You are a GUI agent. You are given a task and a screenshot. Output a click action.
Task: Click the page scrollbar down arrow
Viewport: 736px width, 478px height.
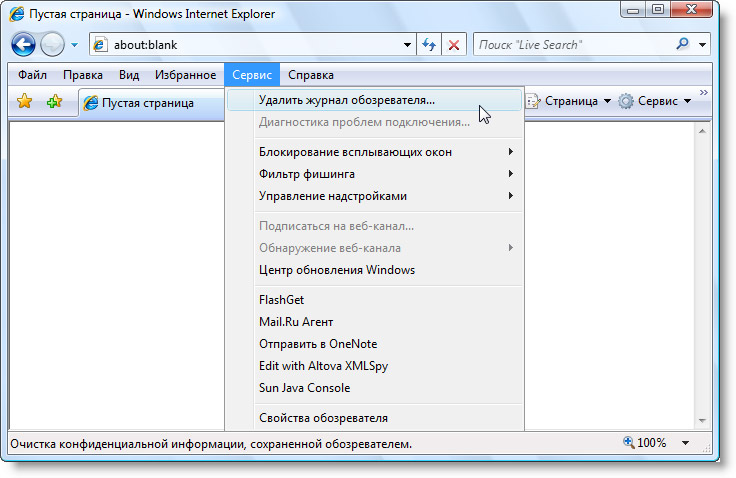tap(702, 421)
